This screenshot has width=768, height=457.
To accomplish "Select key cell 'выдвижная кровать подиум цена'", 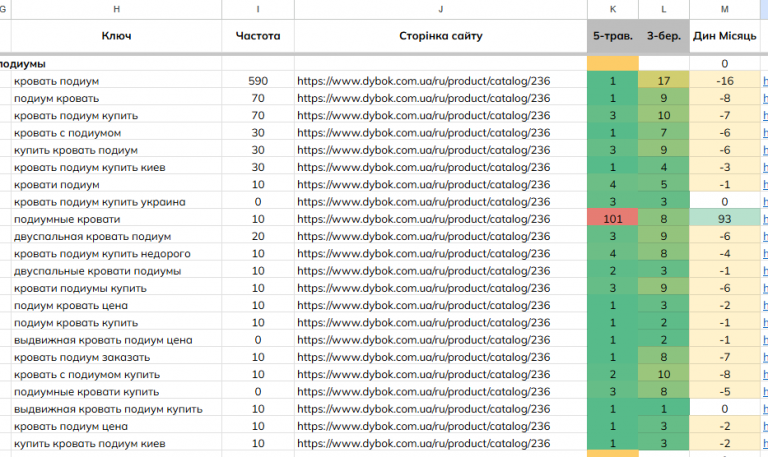I will [116, 340].
